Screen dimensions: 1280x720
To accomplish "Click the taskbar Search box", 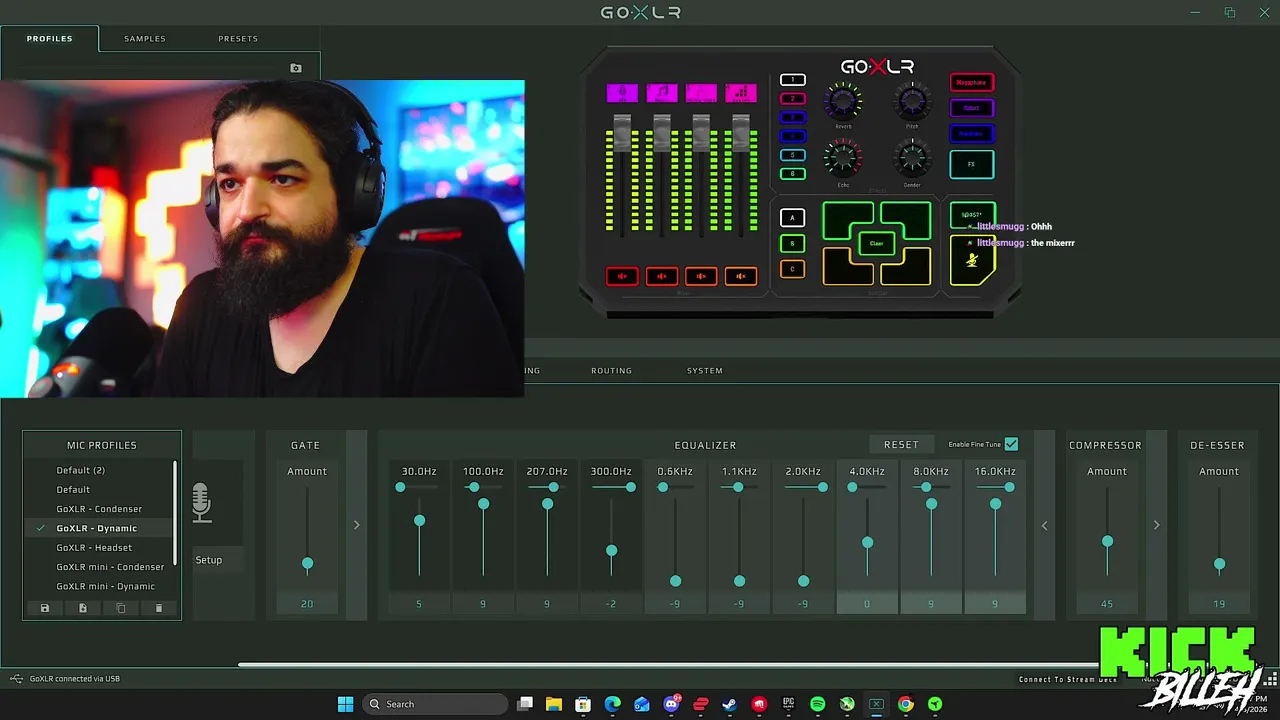I will (435, 704).
